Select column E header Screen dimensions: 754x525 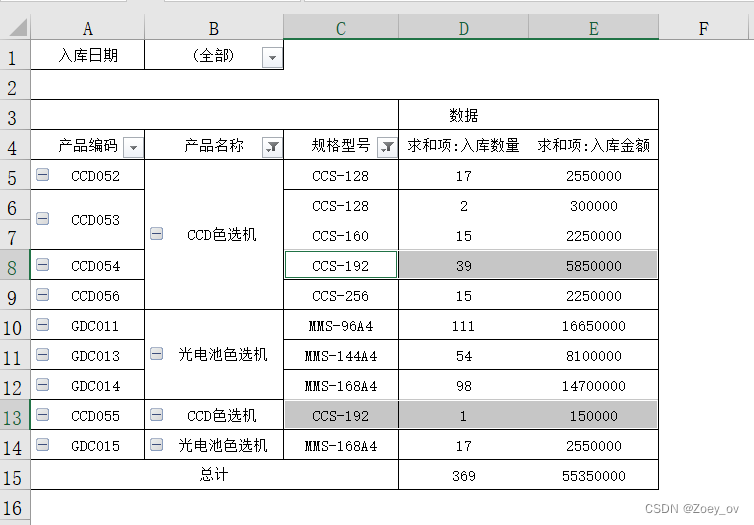pos(593,28)
